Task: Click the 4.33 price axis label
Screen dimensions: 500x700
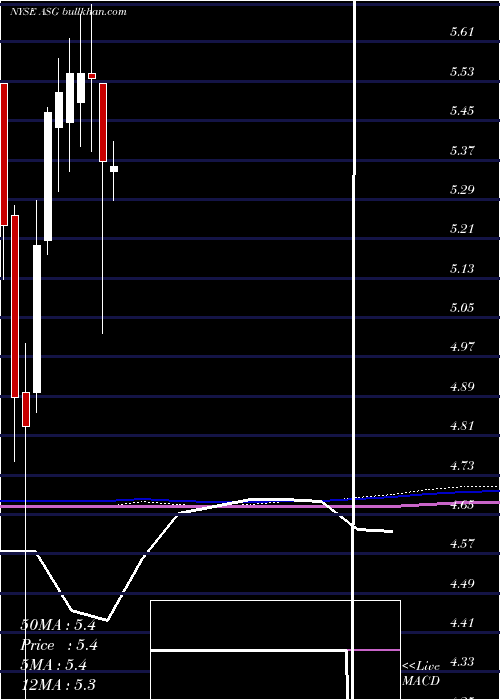Action: tap(462, 662)
